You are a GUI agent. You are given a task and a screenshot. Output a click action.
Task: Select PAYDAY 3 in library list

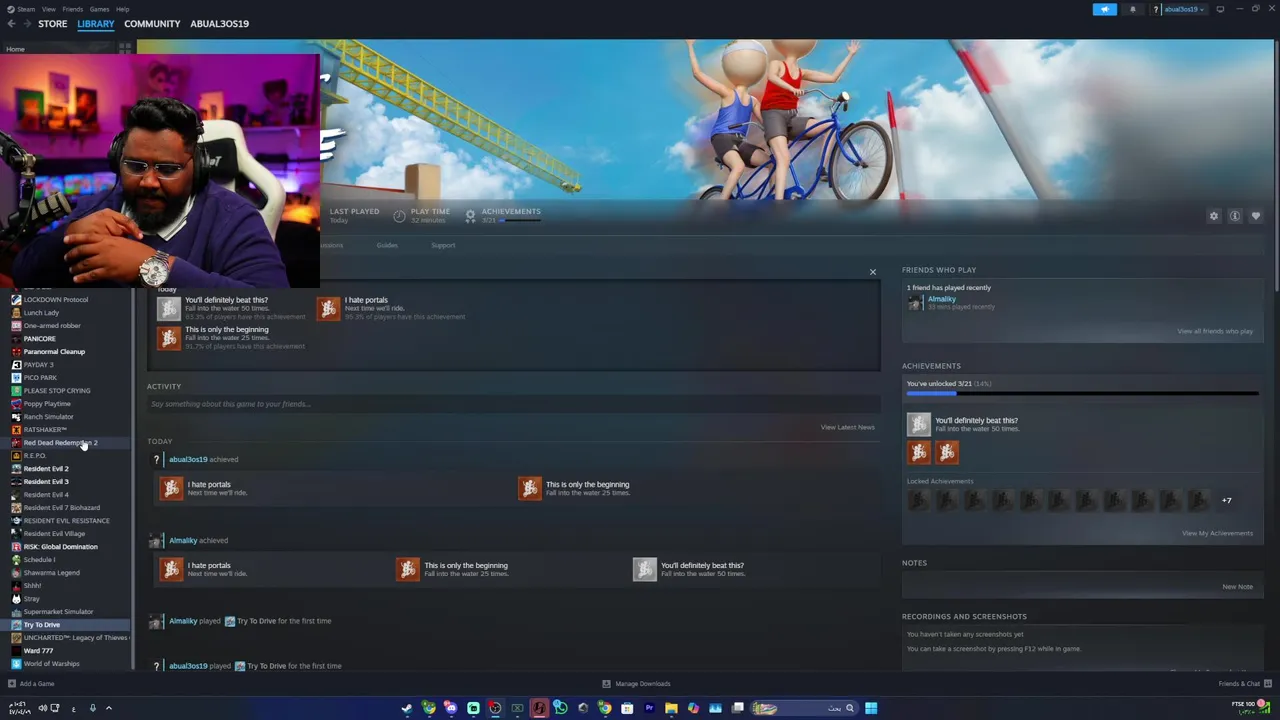click(39, 365)
